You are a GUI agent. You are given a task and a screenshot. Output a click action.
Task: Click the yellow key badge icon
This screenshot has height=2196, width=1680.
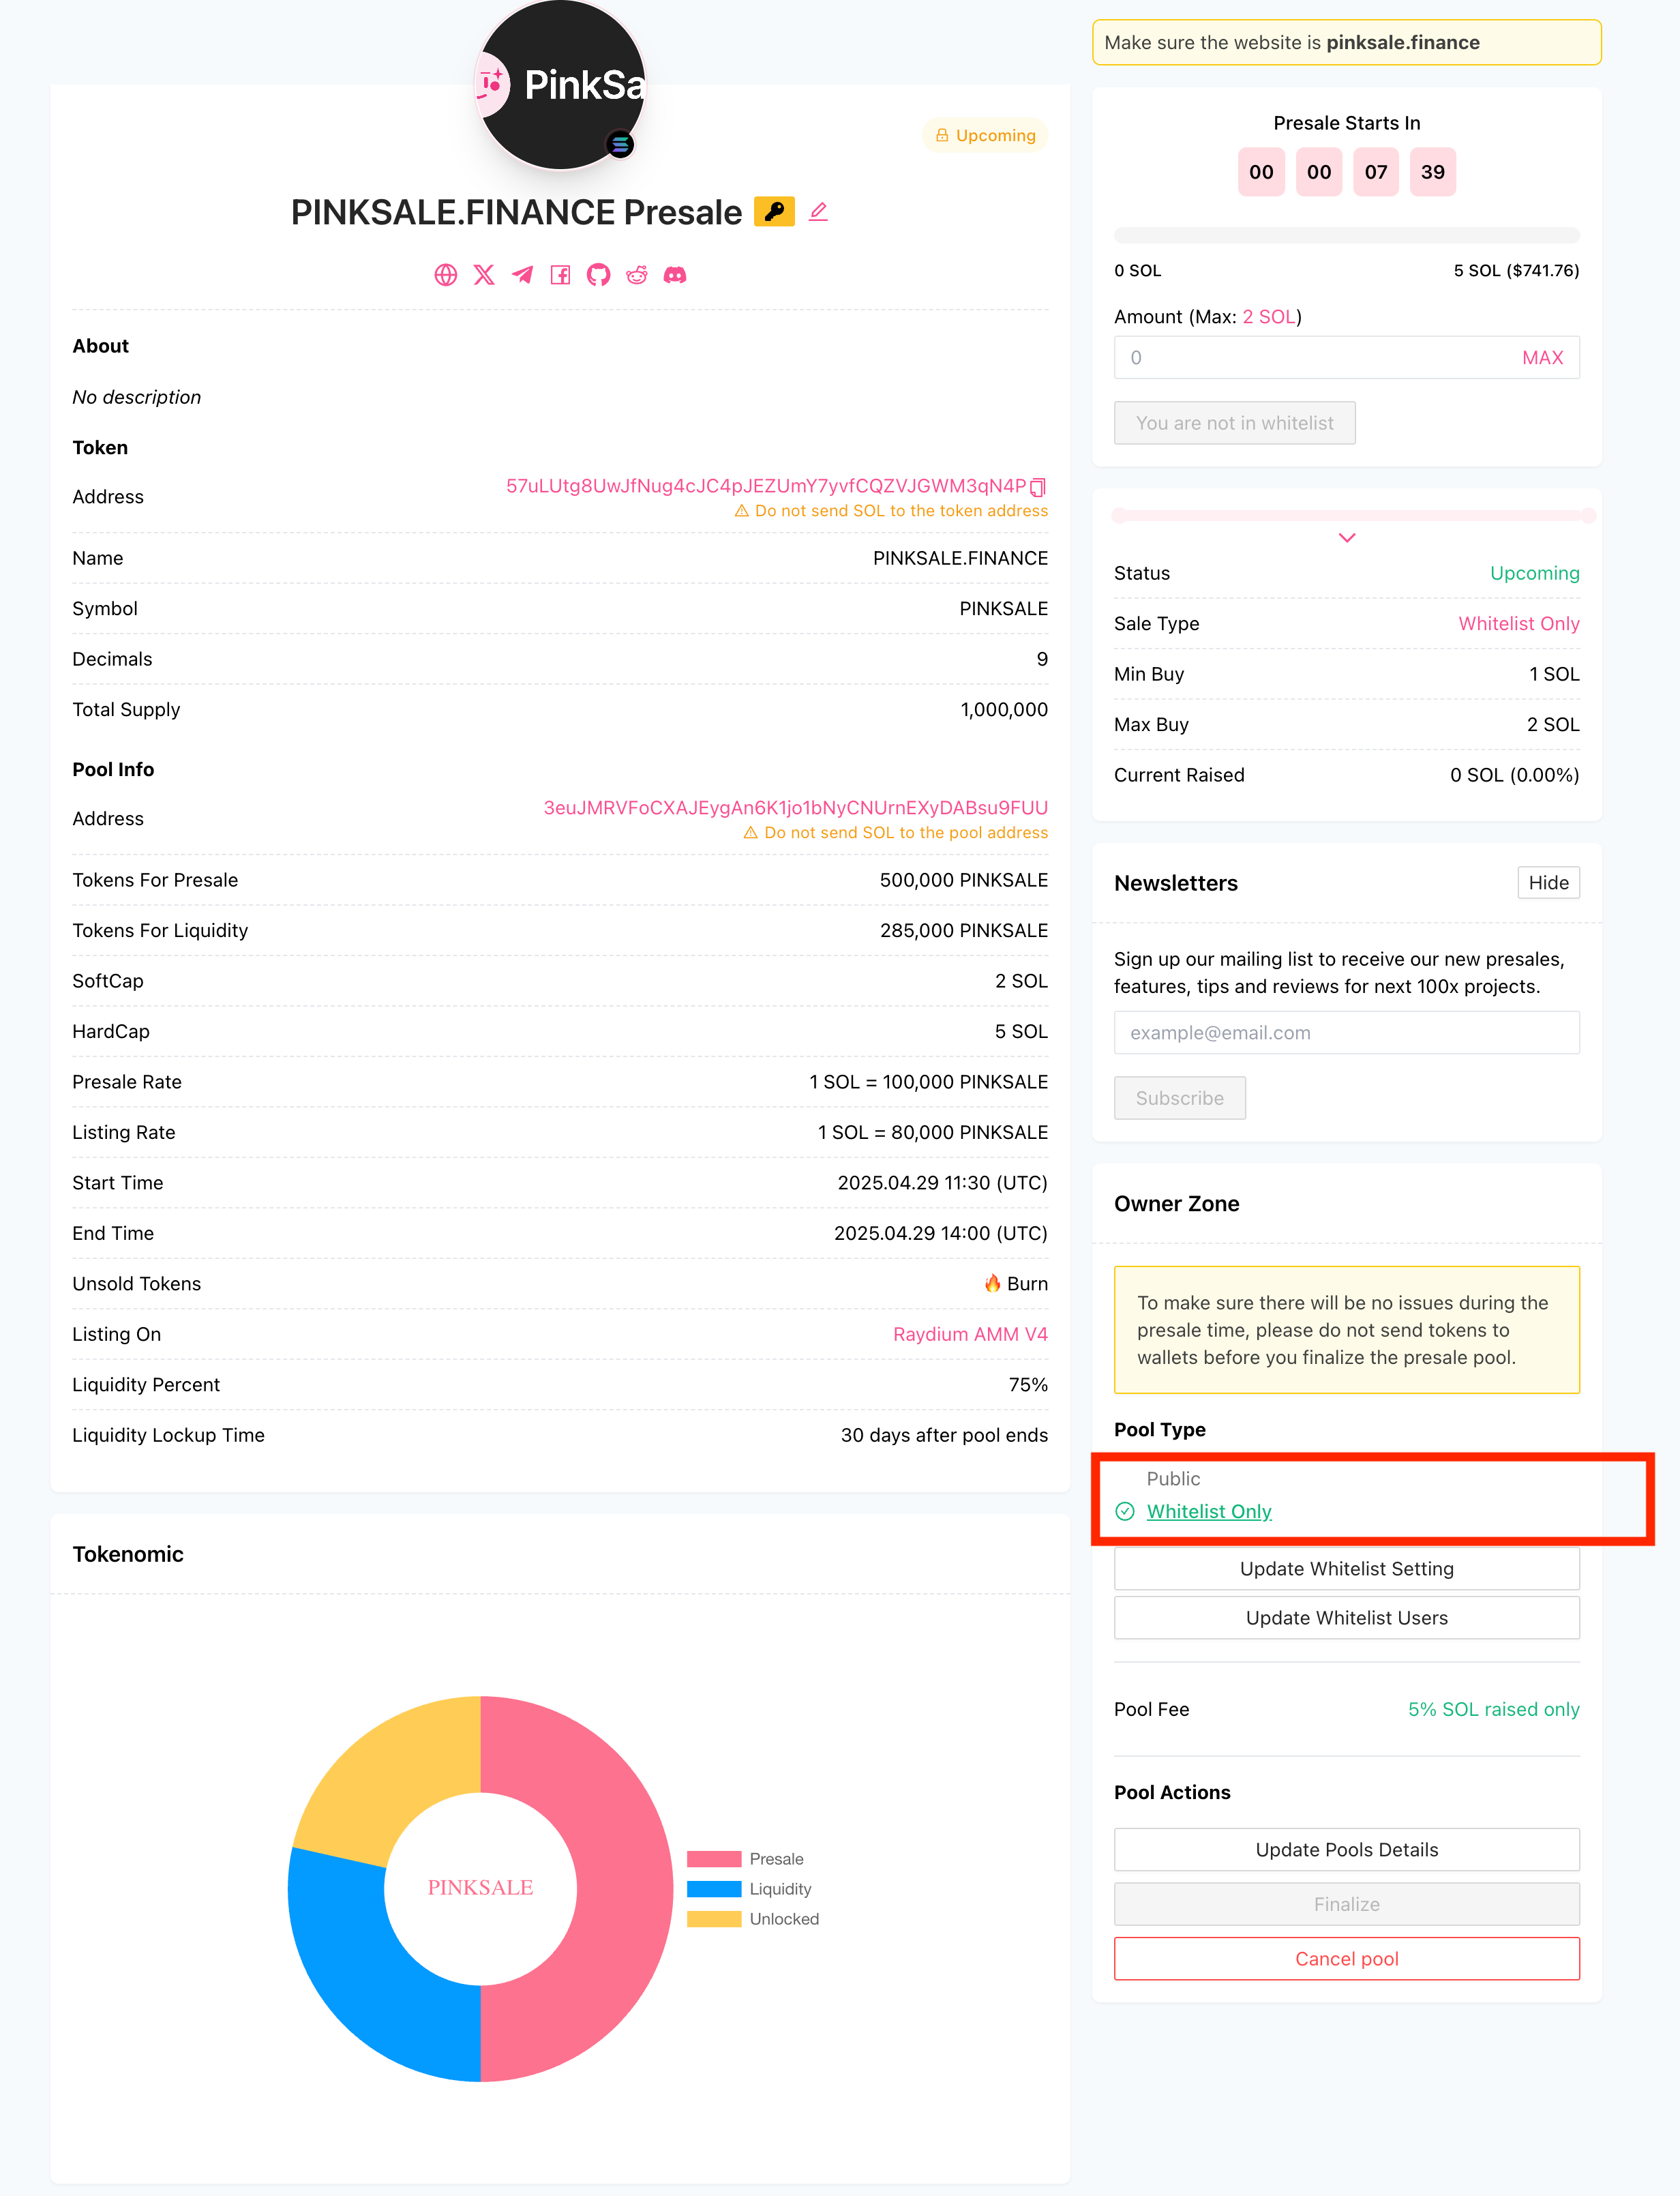[774, 212]
